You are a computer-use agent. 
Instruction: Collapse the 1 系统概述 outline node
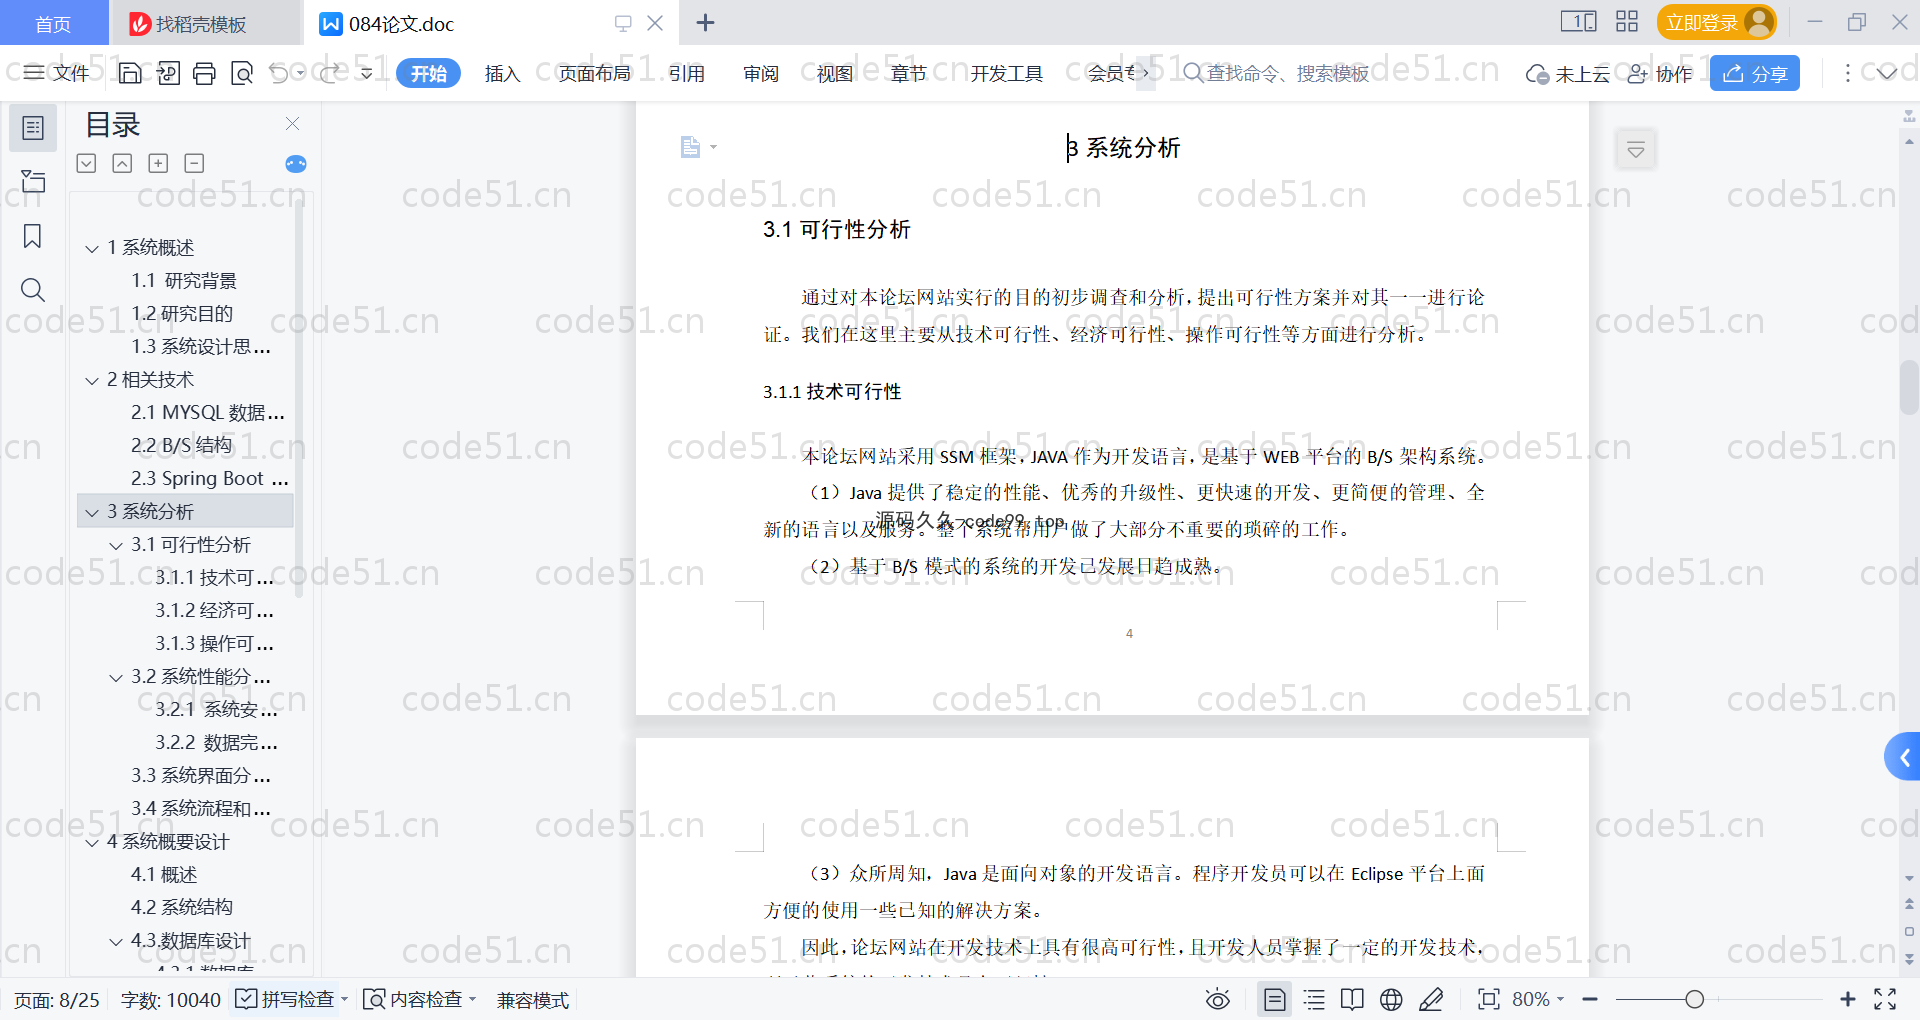tap(92, 248)
